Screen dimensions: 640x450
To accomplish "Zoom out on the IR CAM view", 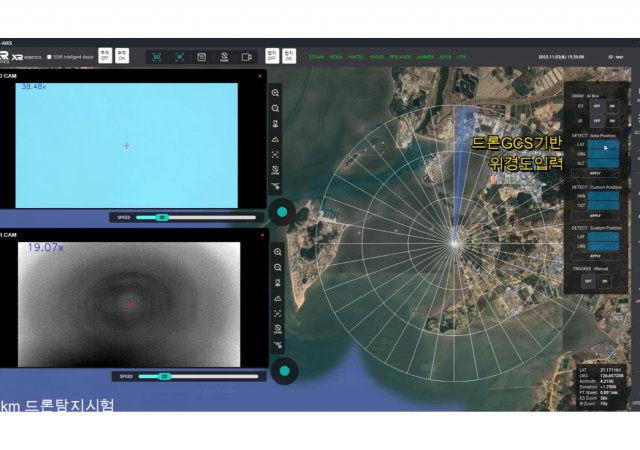I will pos(275,267).
